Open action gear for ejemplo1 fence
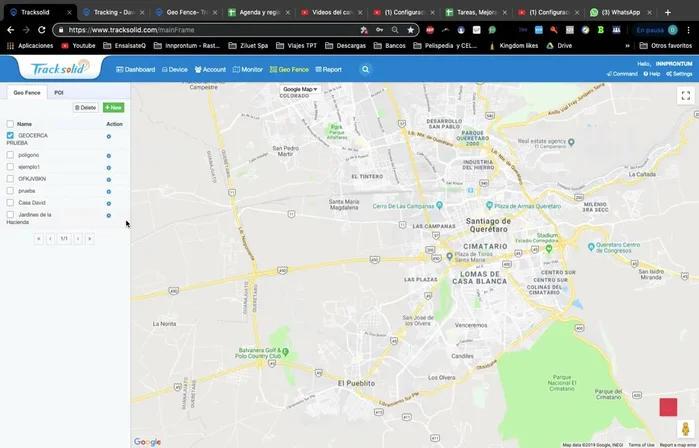 click(x=109, y=168)
